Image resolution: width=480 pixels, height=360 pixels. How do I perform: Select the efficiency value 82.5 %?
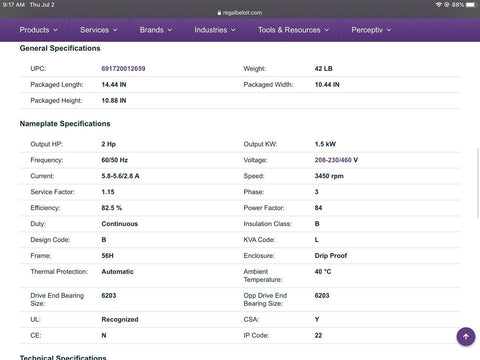click(112, 208)
